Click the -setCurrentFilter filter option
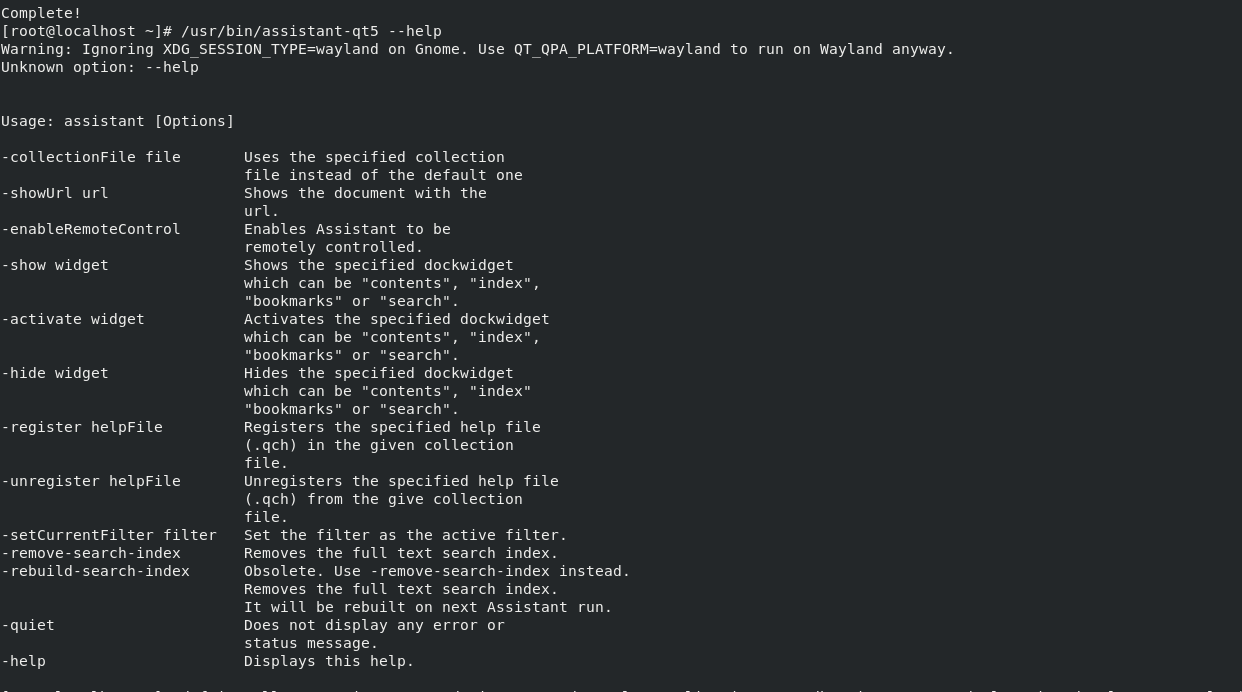 pyautogui.click(x=109, y=535)
